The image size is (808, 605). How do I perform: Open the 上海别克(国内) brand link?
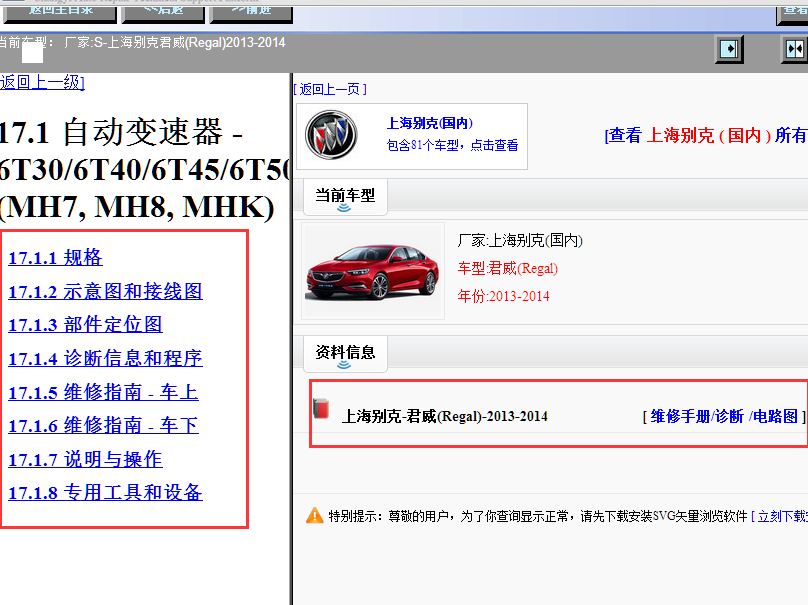[429, 123]
